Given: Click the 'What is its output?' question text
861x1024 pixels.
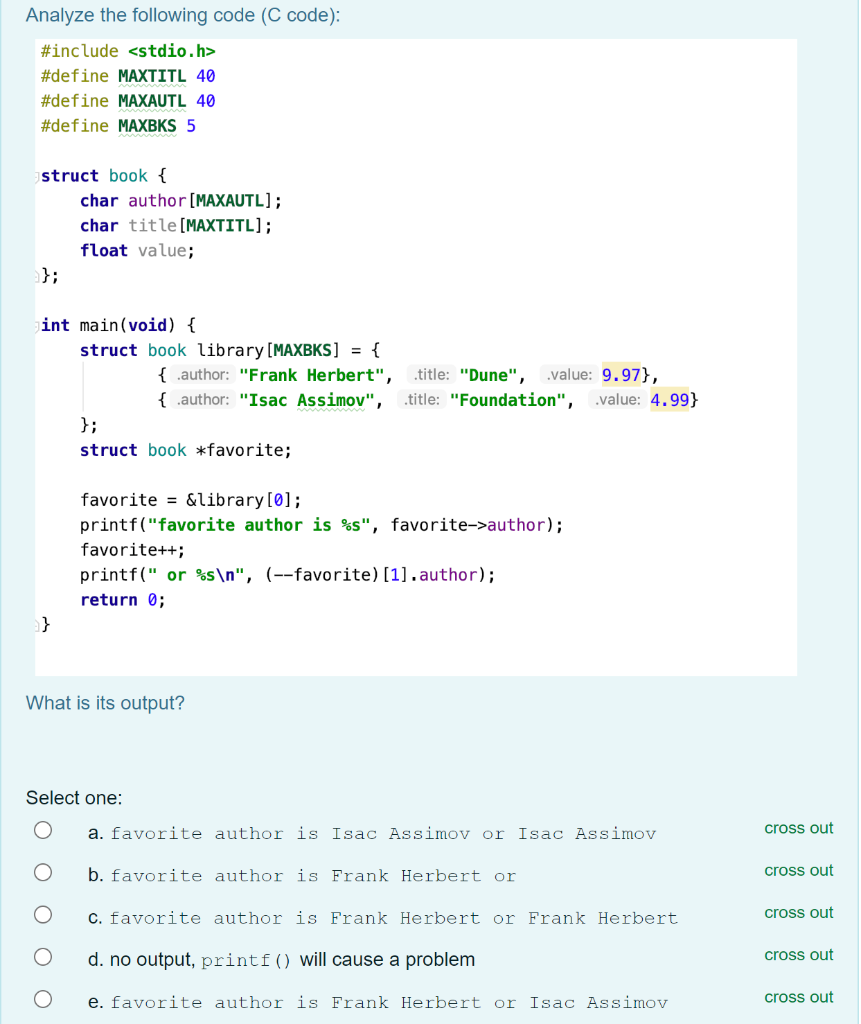Looking at the screenshot, I should tap(105, 703).
